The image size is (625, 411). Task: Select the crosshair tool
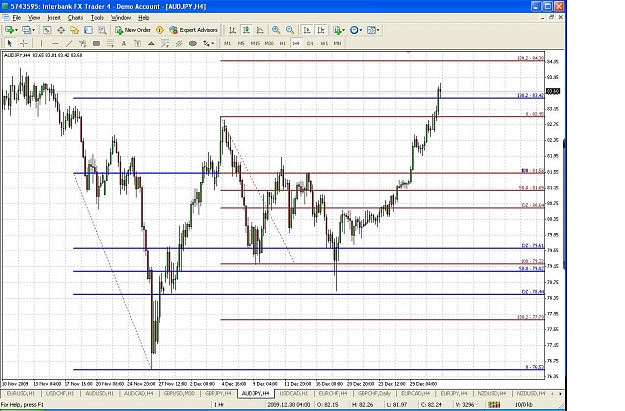click(x=24, y=43)
